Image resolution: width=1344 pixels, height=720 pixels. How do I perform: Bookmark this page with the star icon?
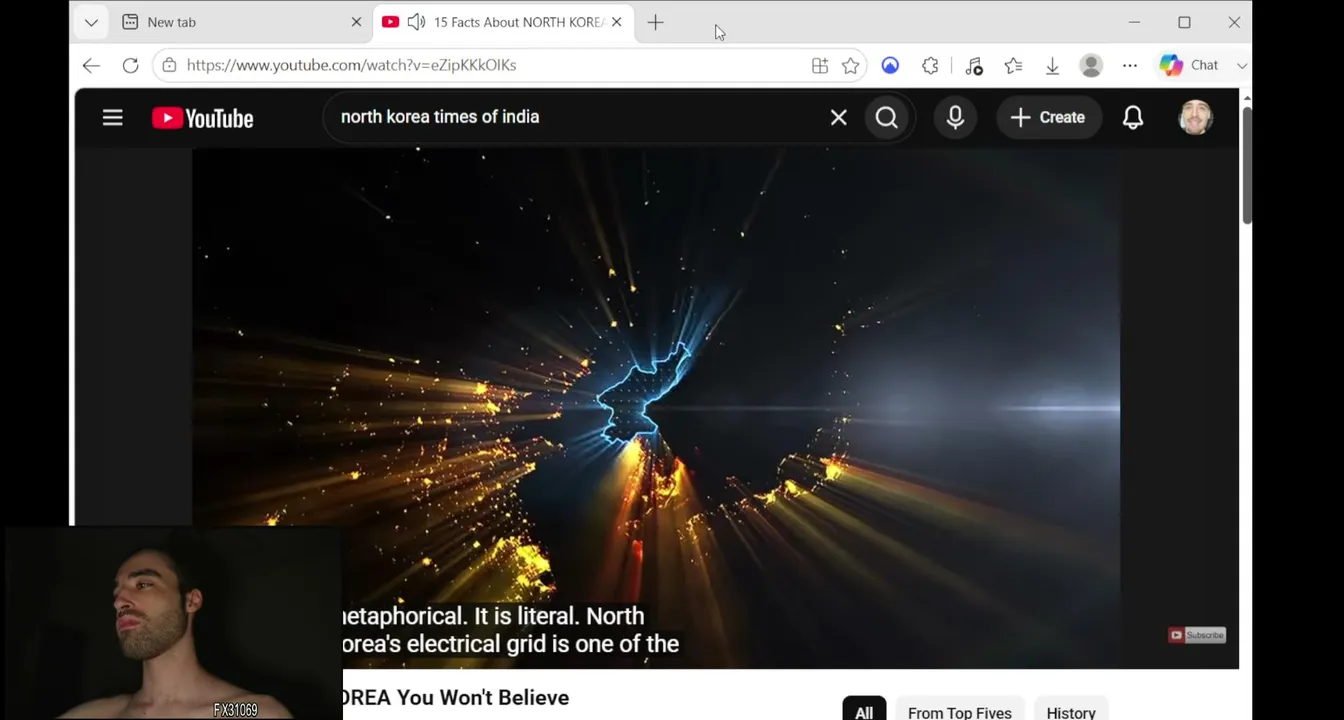click(x=850, y=65)
